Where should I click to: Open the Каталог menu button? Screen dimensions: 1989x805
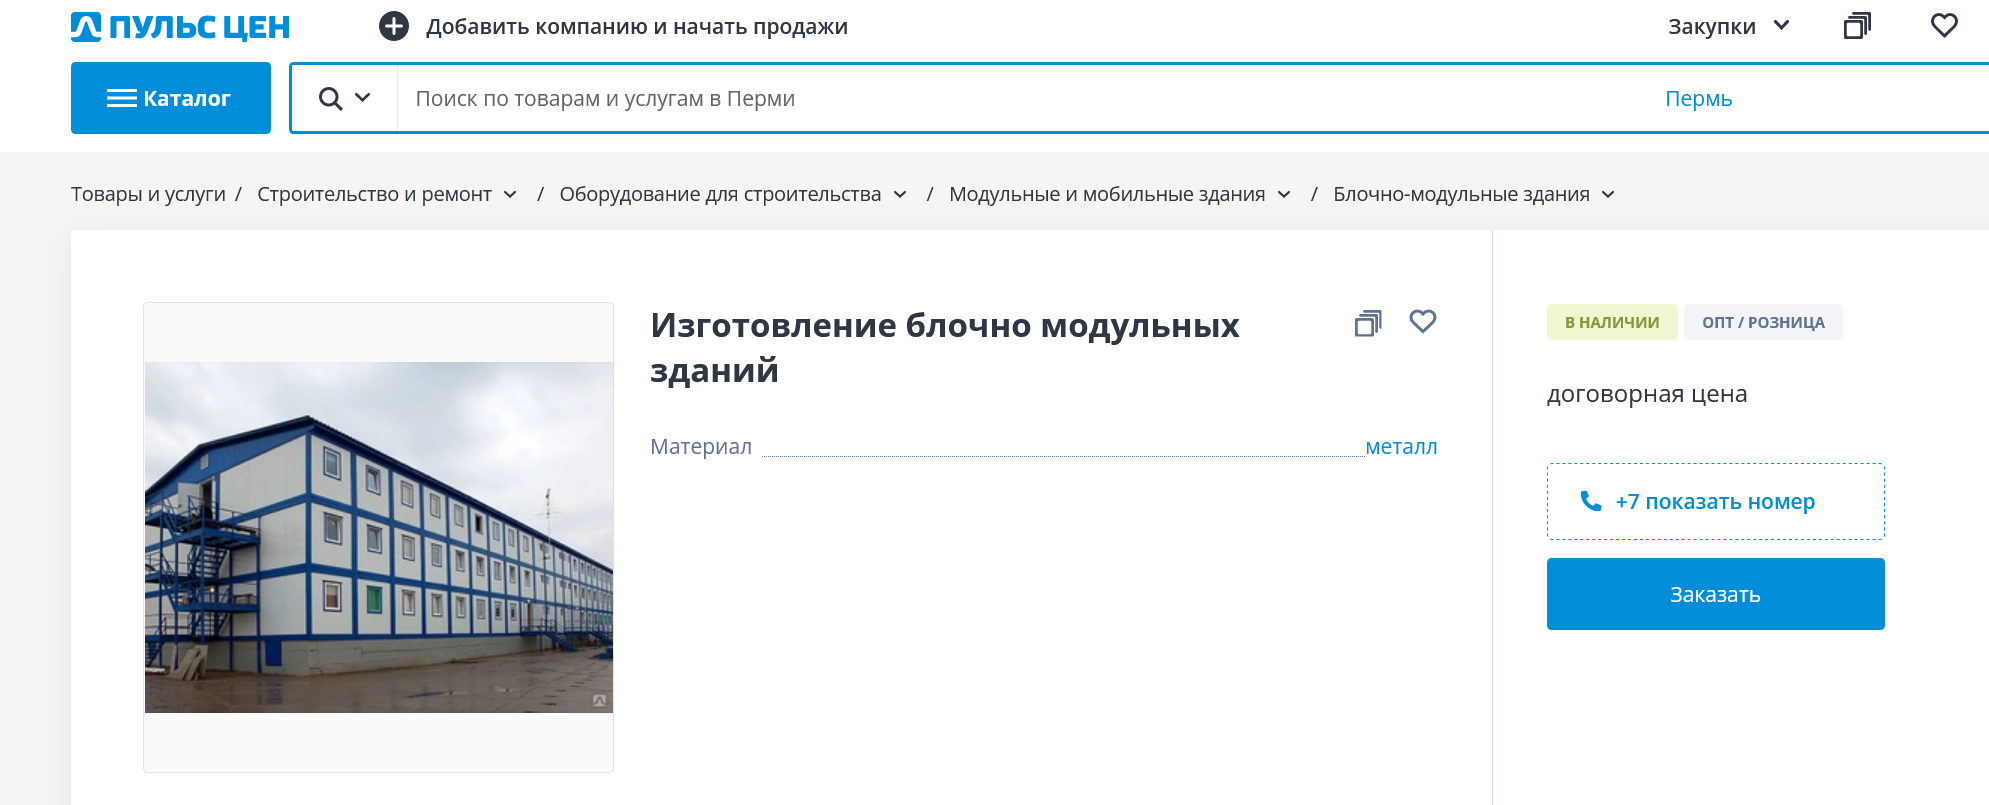171,98
